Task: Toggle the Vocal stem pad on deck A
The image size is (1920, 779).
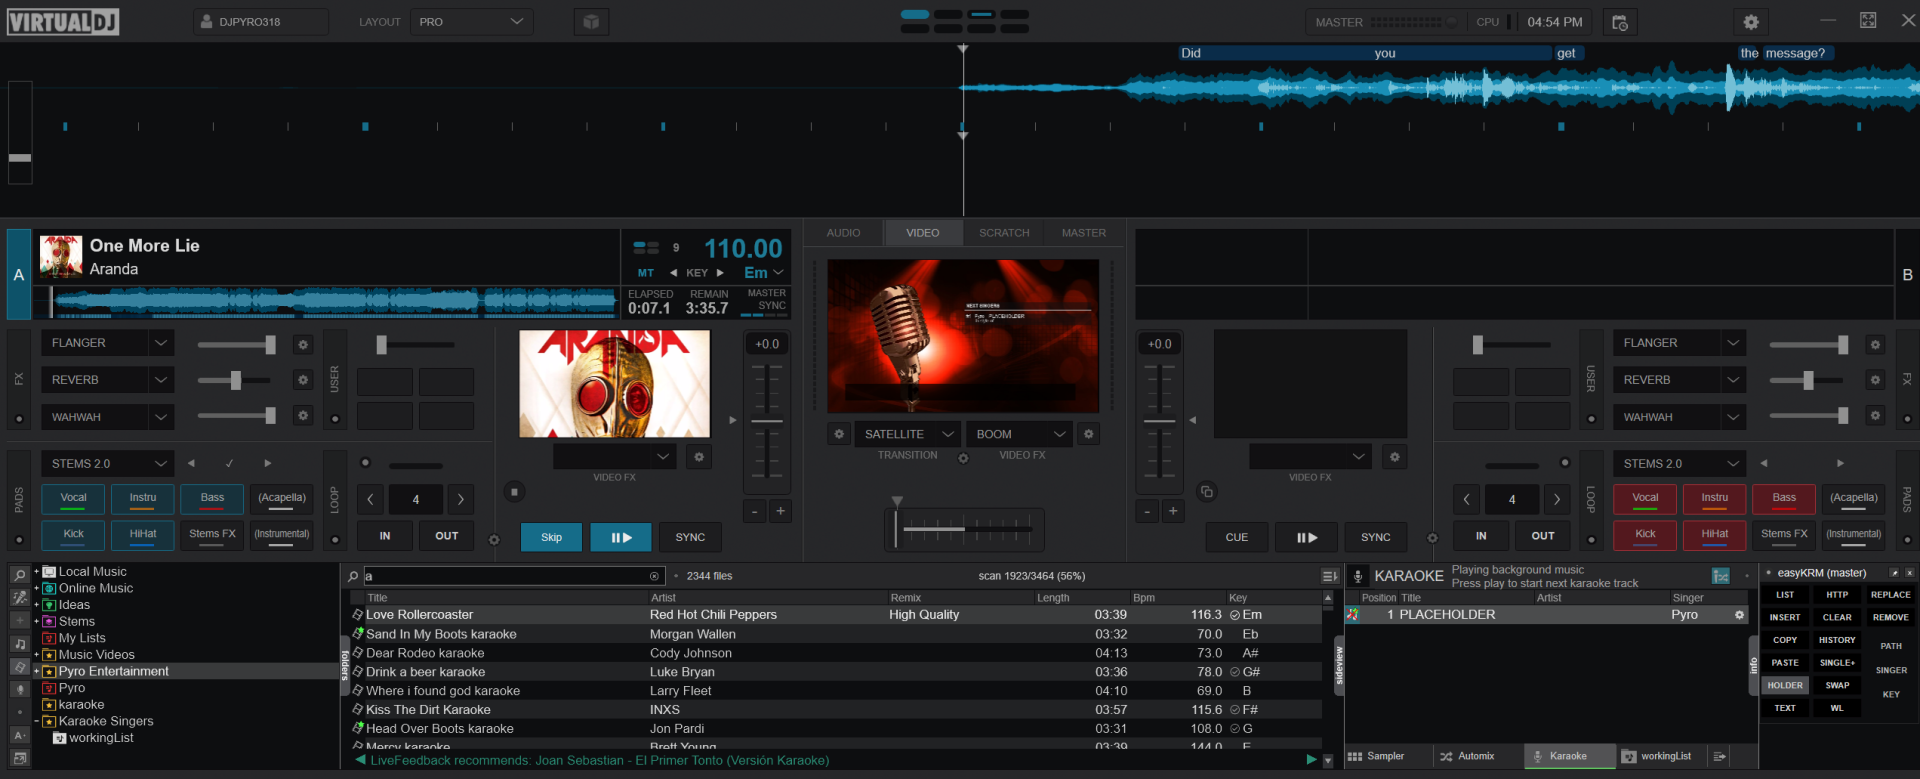Action: 73,498
